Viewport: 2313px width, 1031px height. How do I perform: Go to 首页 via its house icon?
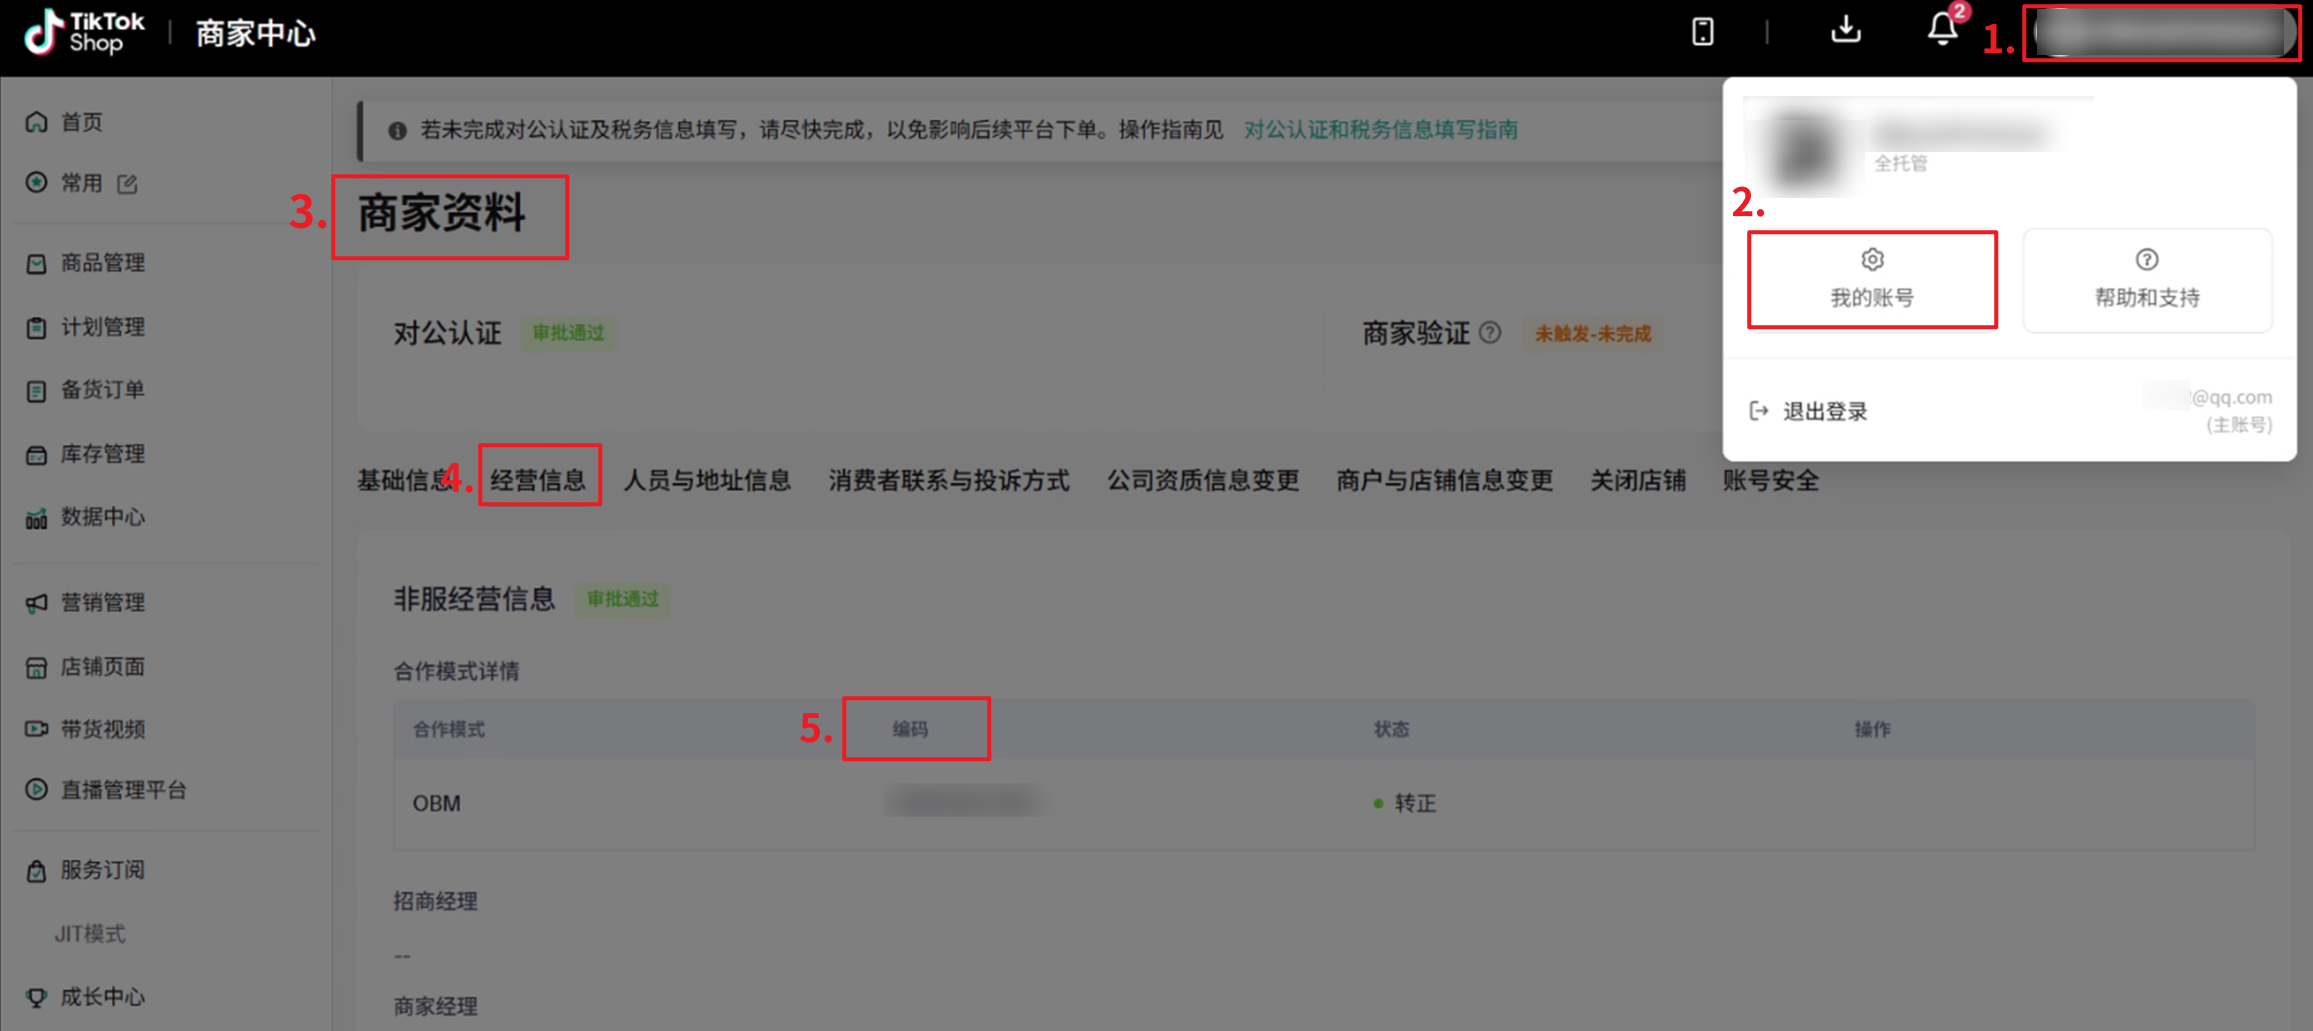37,122
